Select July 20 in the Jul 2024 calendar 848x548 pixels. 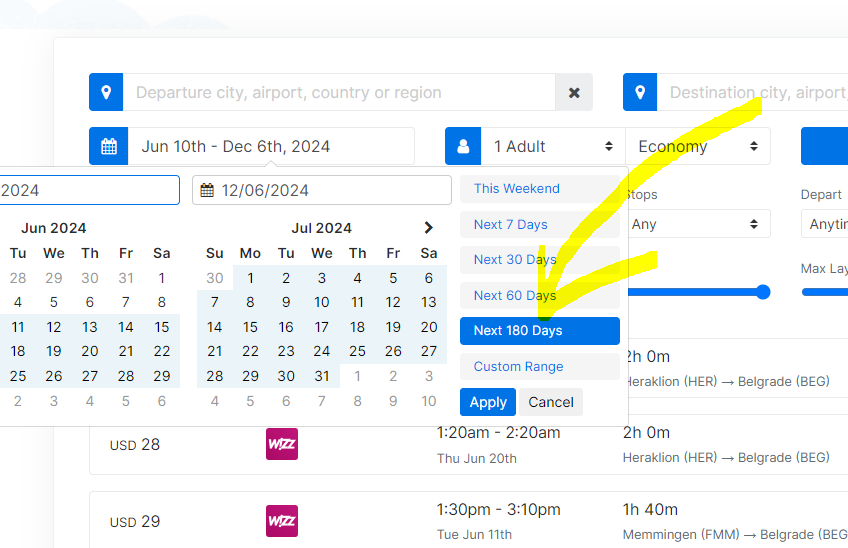(429, 327)
